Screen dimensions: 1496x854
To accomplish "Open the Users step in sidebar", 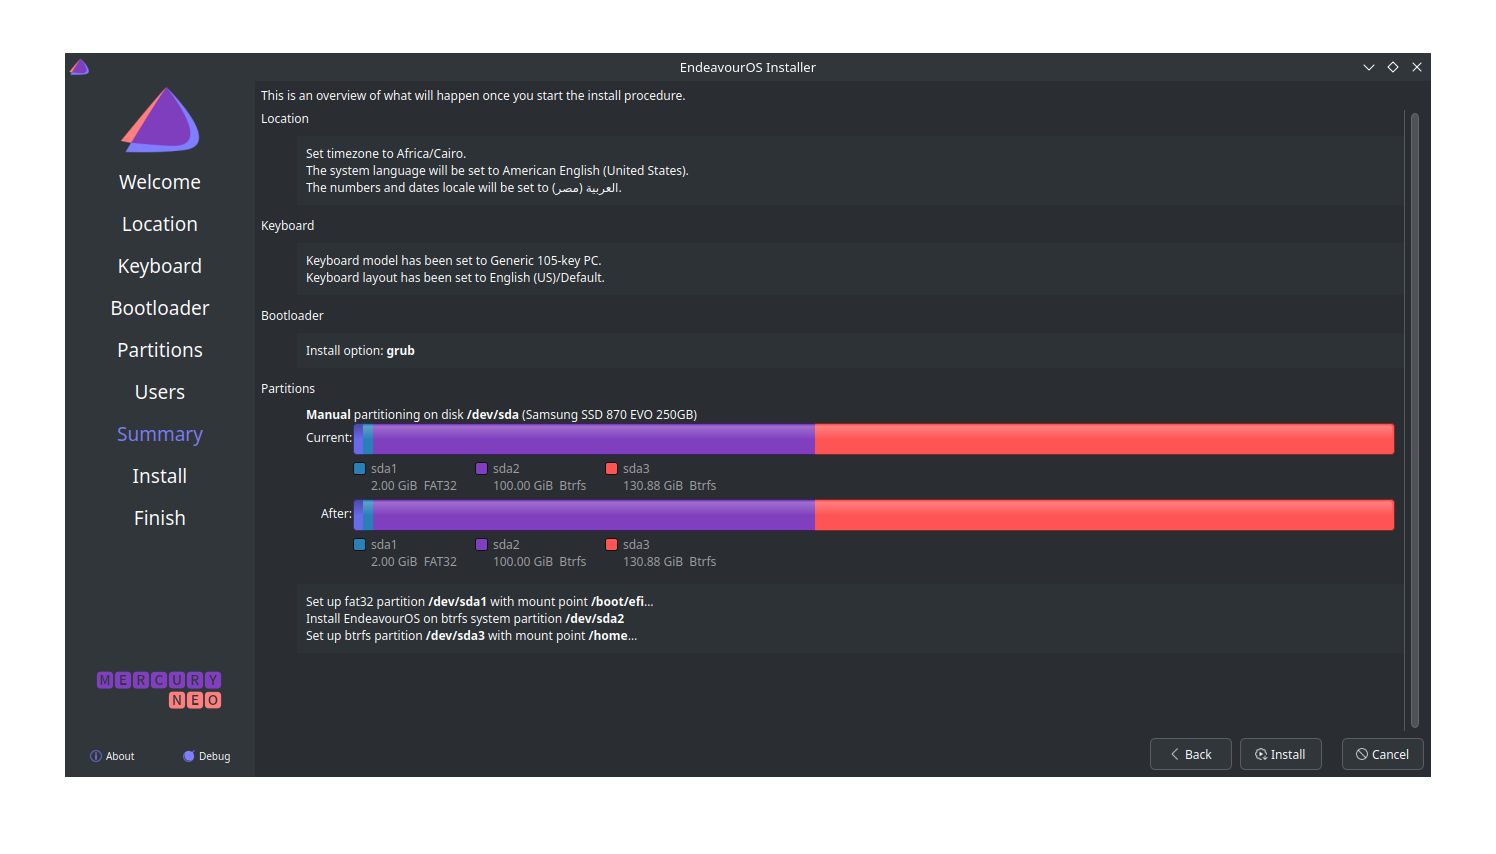I will [160, 392].
